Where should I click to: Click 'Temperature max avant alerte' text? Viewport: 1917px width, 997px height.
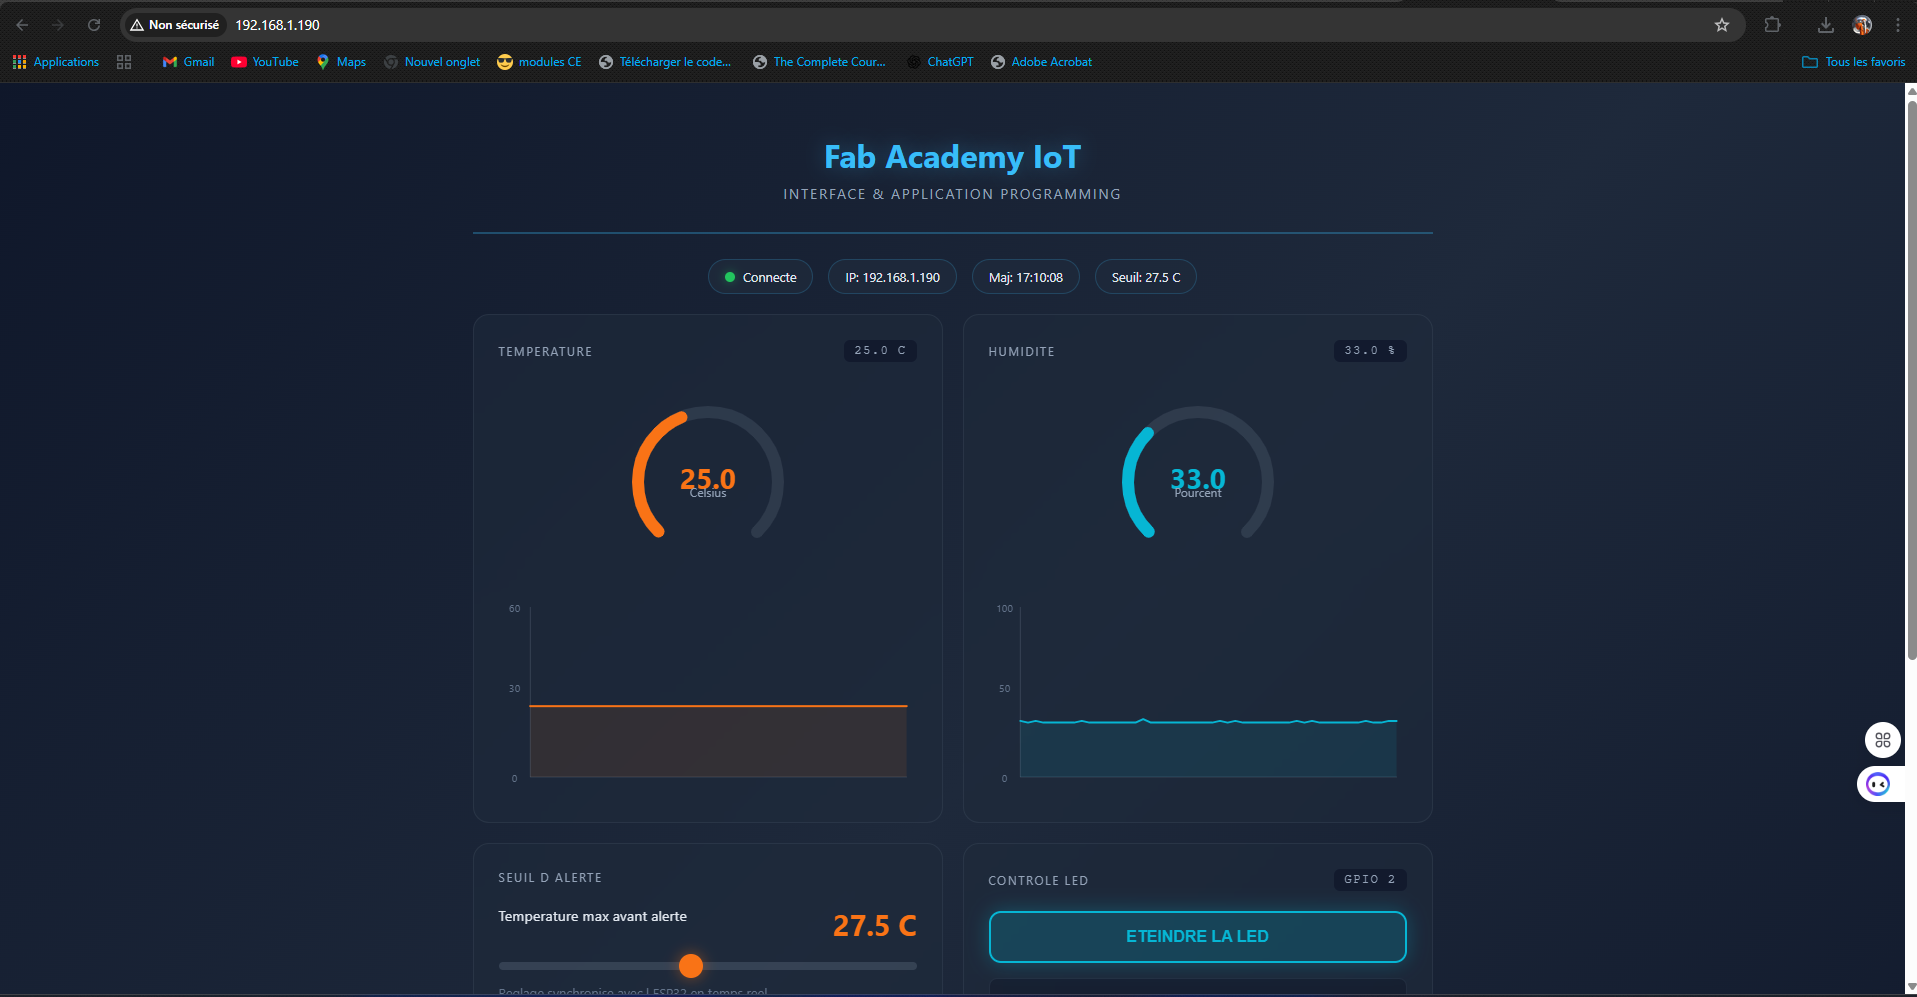(592, 916)
